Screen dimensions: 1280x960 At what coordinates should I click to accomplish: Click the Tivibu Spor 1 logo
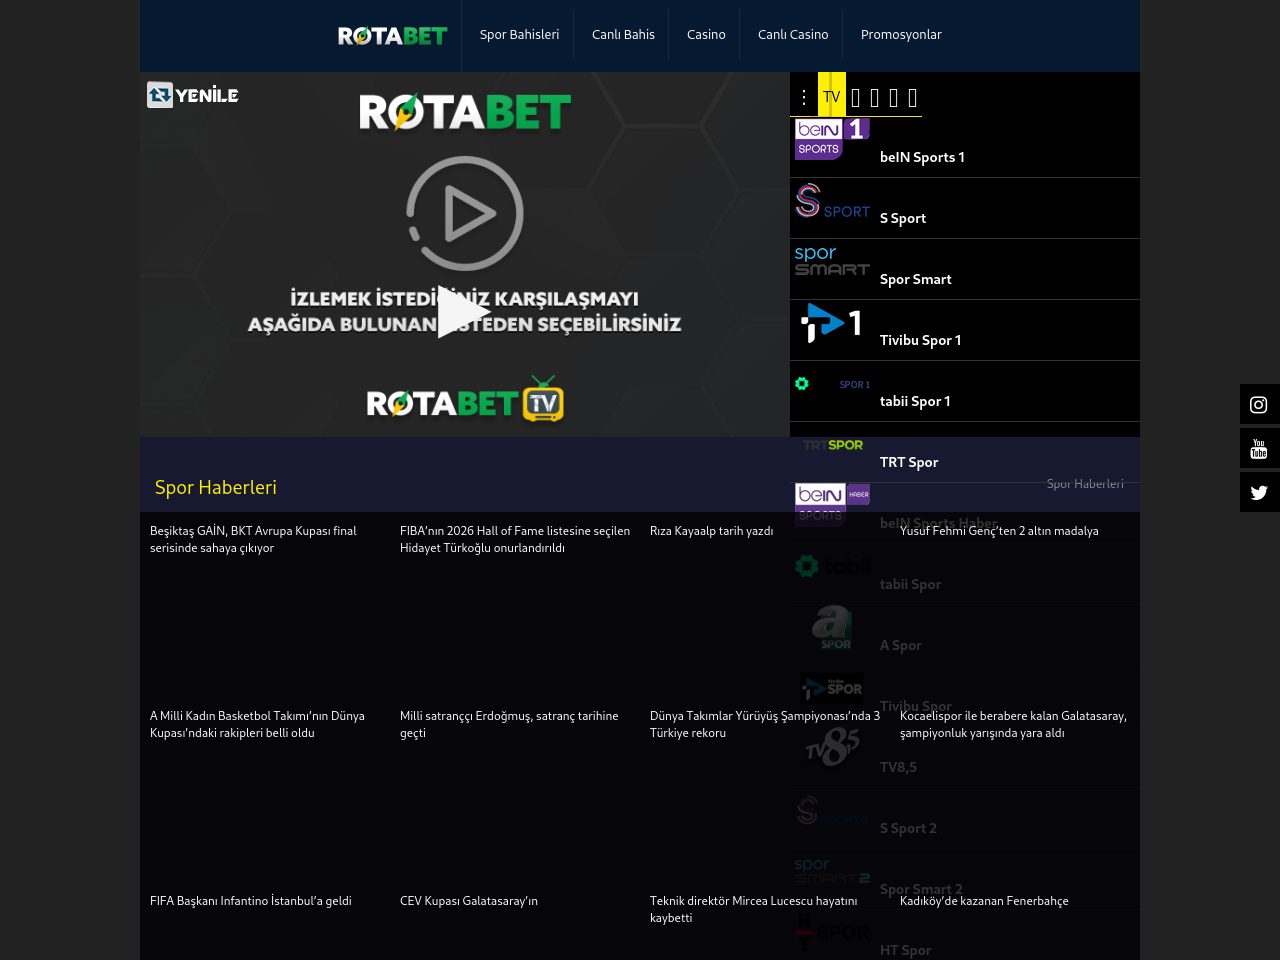click(x=832, y=323)
